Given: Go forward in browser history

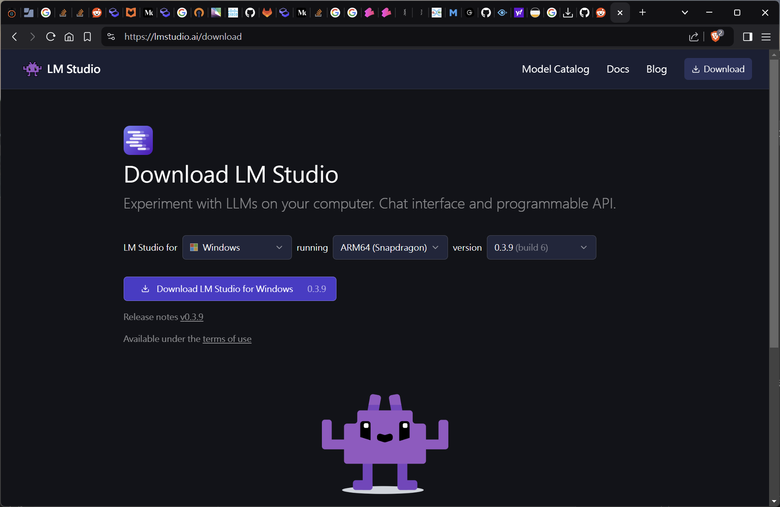Looking at the screenshot, I should pyautogui.click(x=32, y=37).
